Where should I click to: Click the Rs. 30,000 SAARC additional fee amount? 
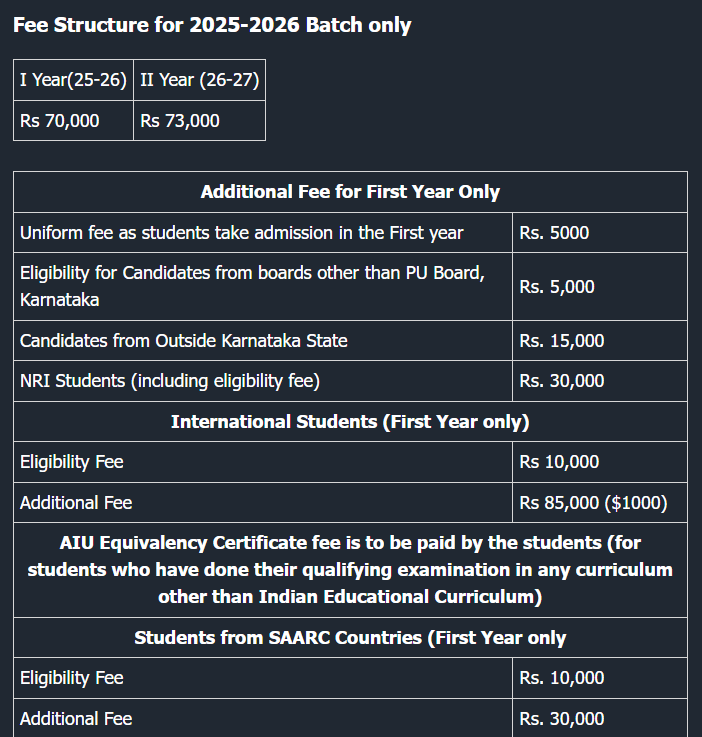click(562, 719)
